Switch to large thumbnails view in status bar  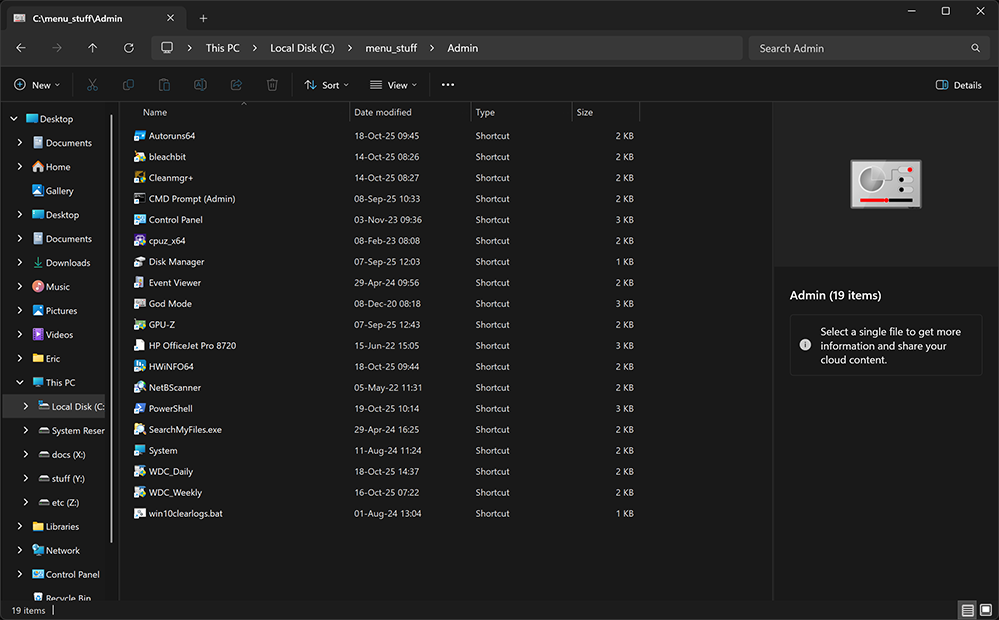(986, 610)
